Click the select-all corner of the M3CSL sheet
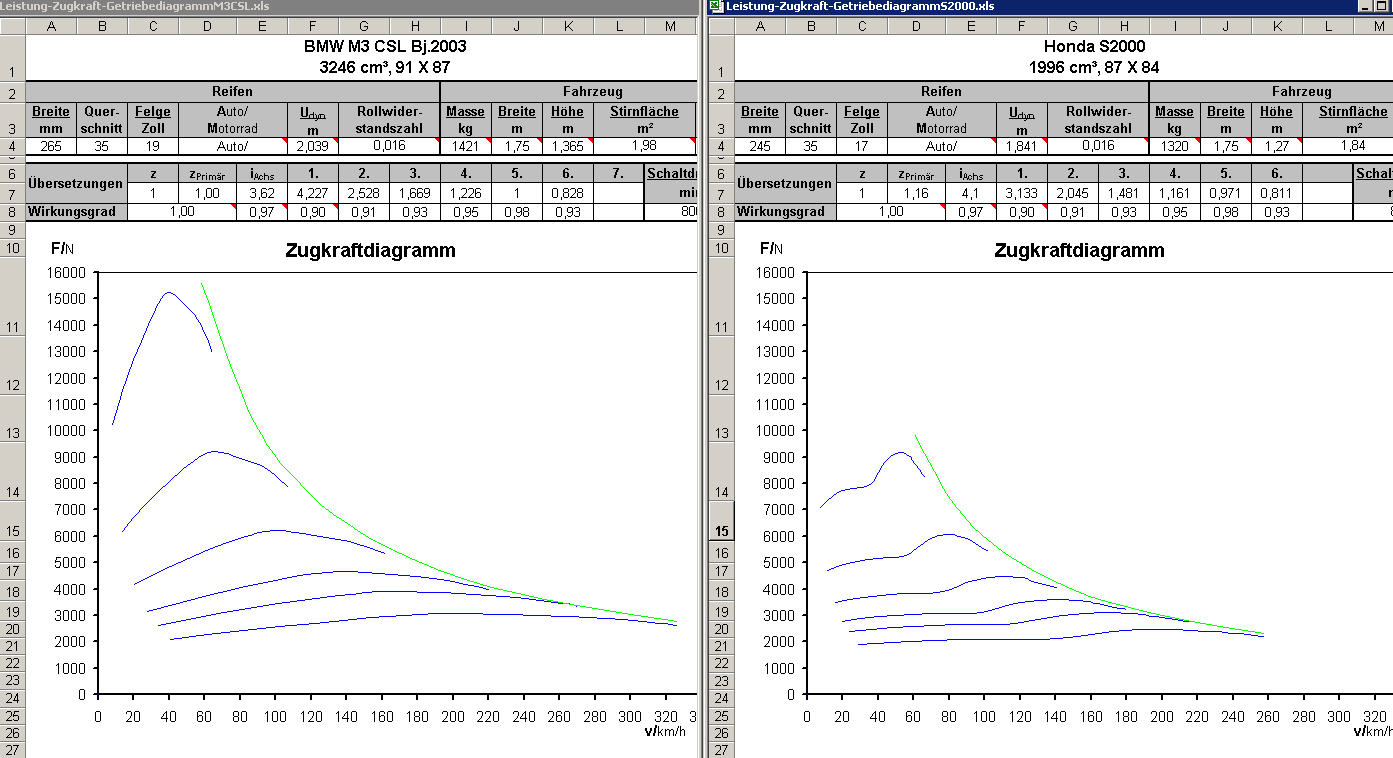 tap(12, 25)
